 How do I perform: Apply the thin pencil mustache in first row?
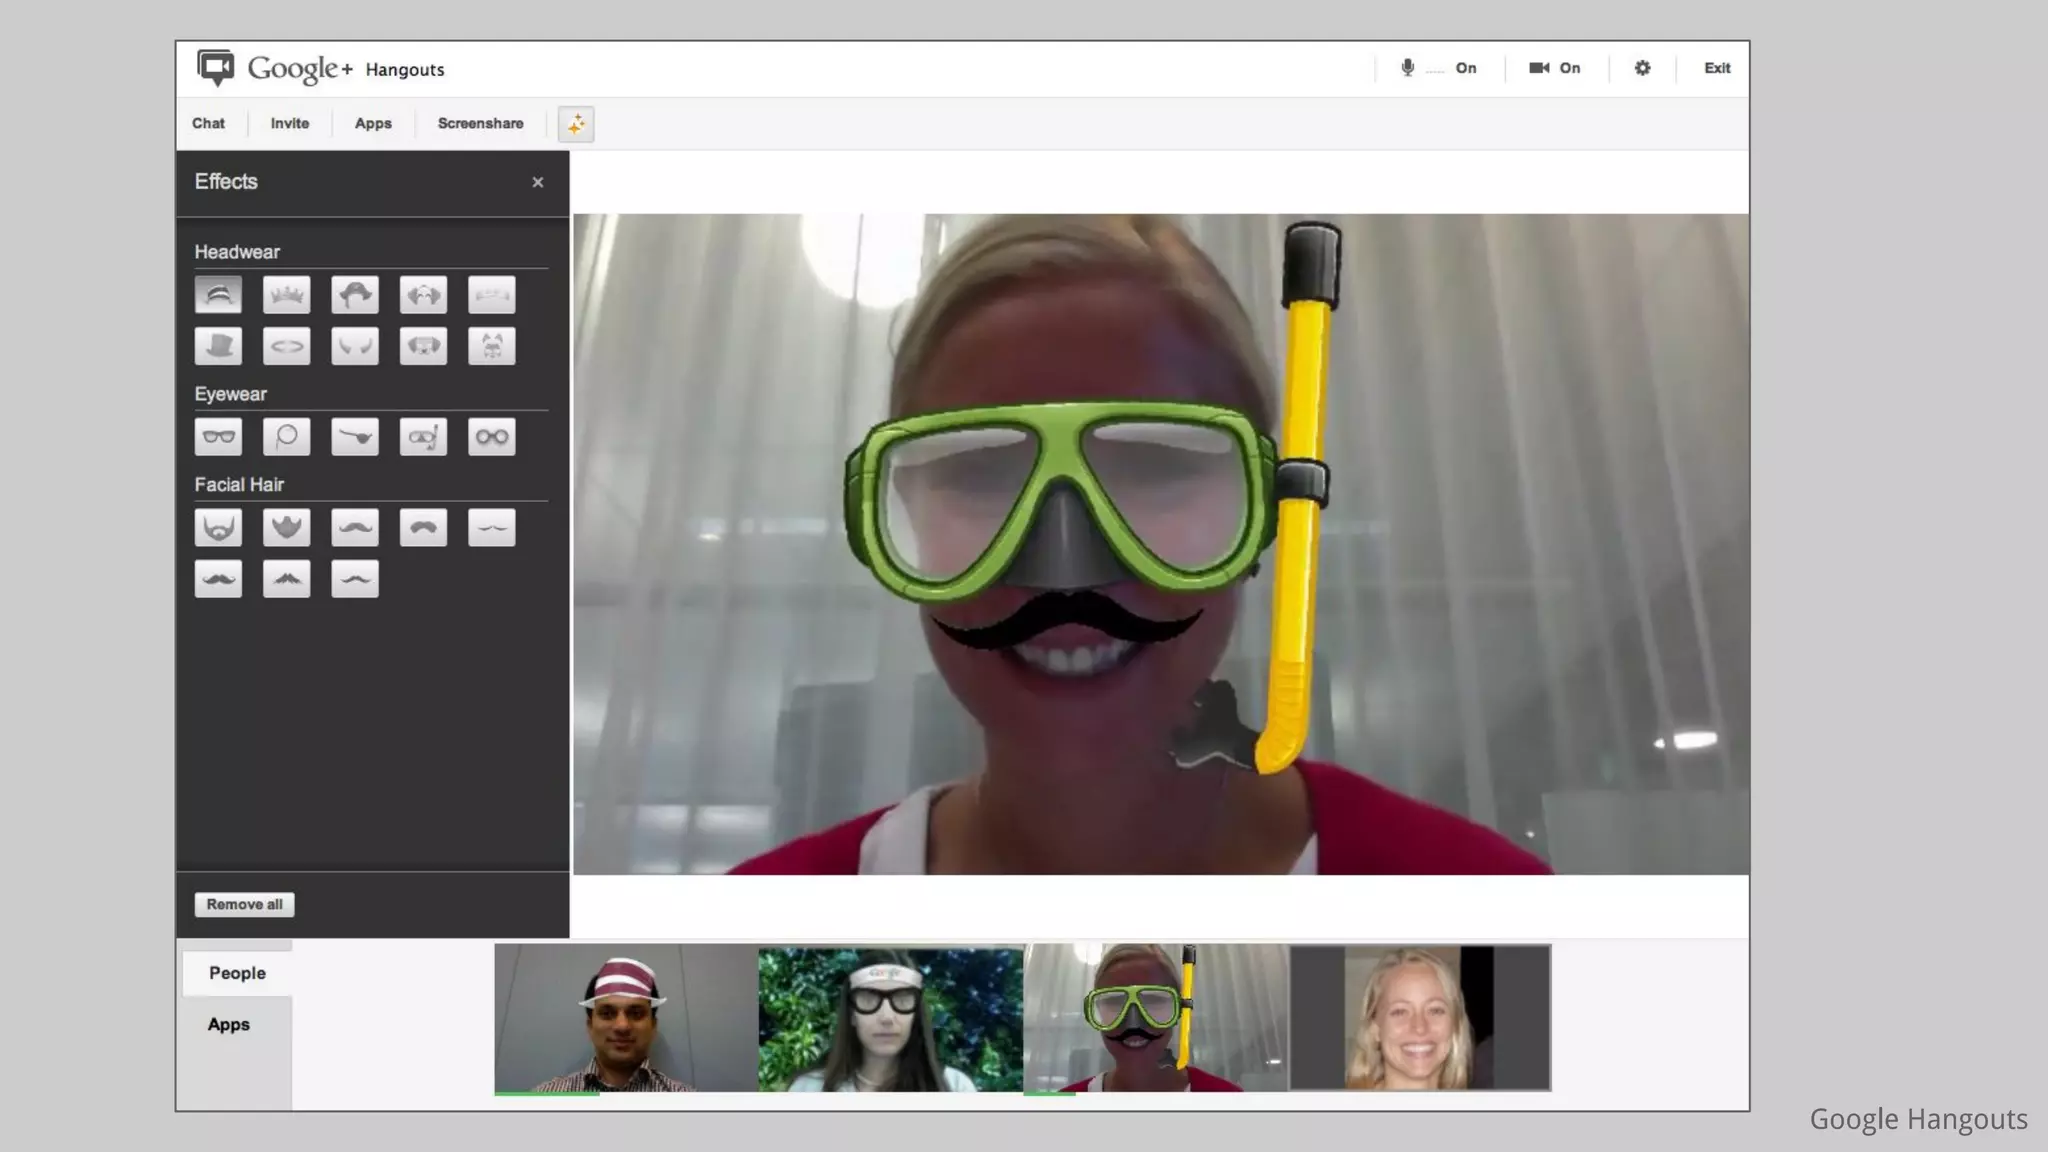492,527
